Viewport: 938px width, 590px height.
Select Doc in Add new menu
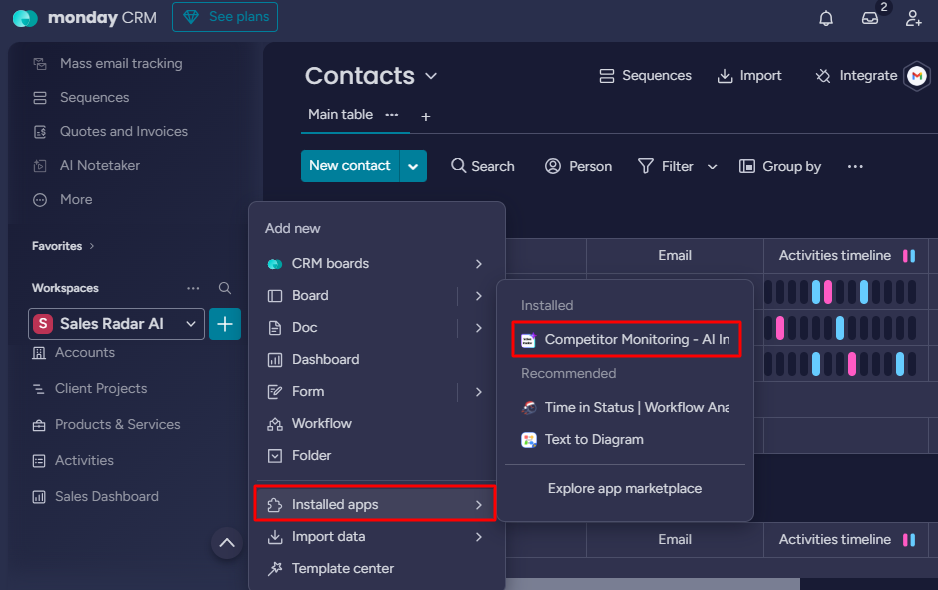(304, 328)
